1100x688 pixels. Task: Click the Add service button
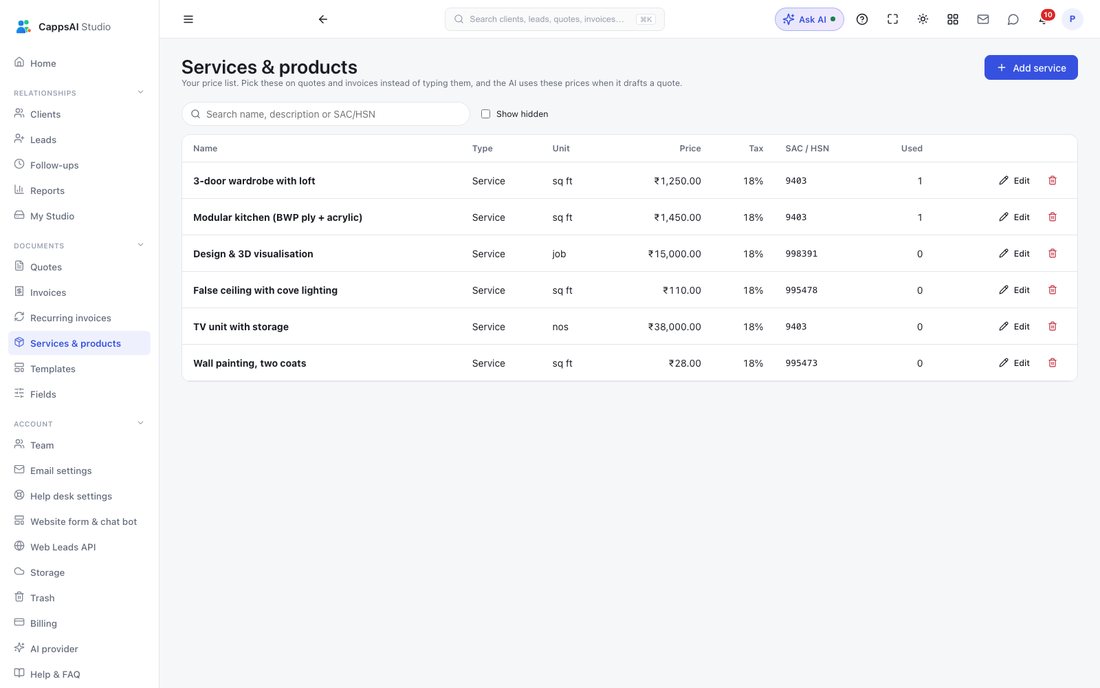pos(1031,68)
